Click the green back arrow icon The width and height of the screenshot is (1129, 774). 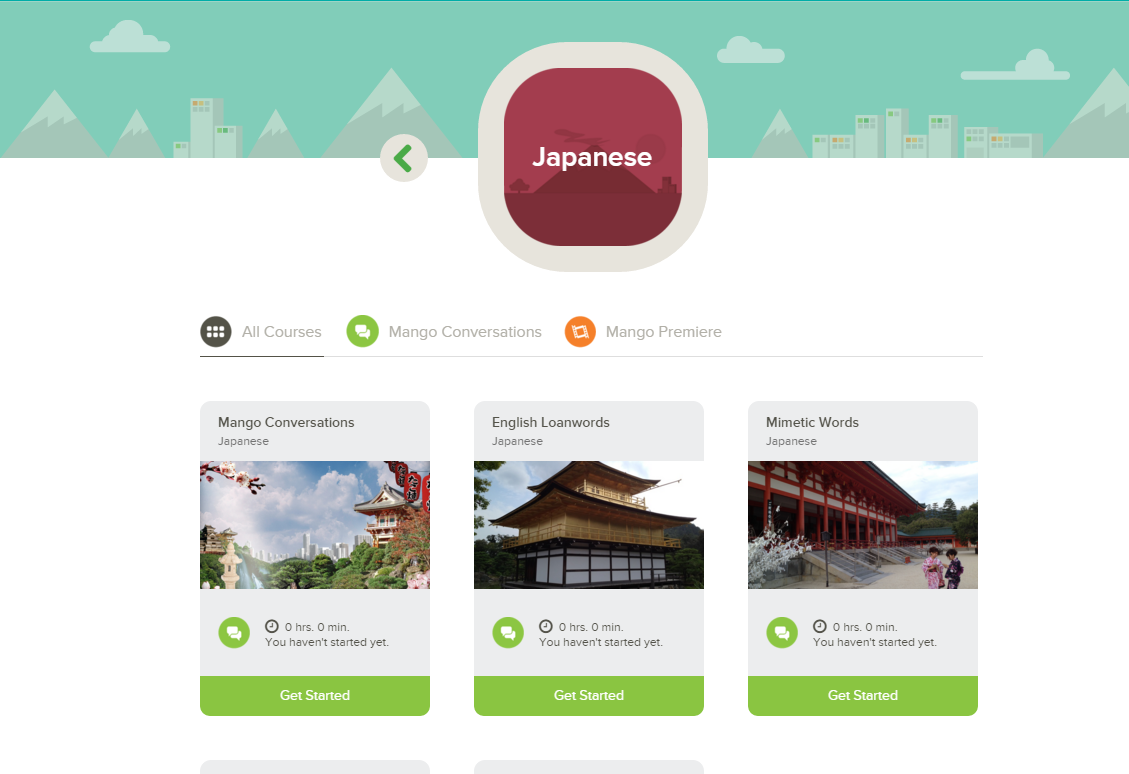click(x=403, y=158)
